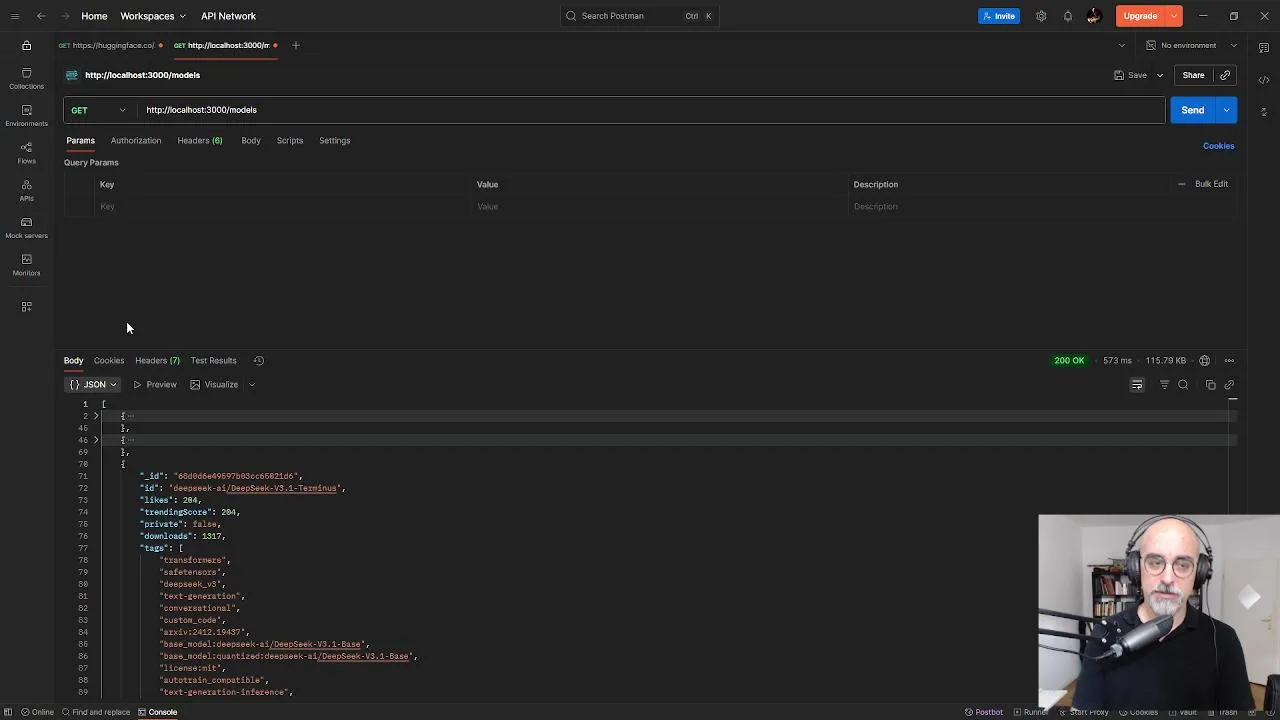Open response network globe icon

1204,361
